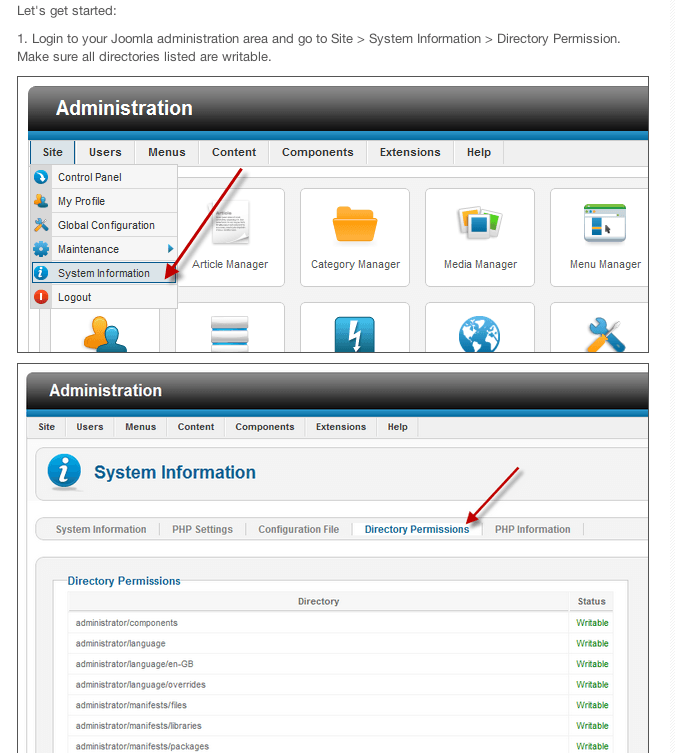Switch to the PHP Information tab
675x753 pixels.
532,529
